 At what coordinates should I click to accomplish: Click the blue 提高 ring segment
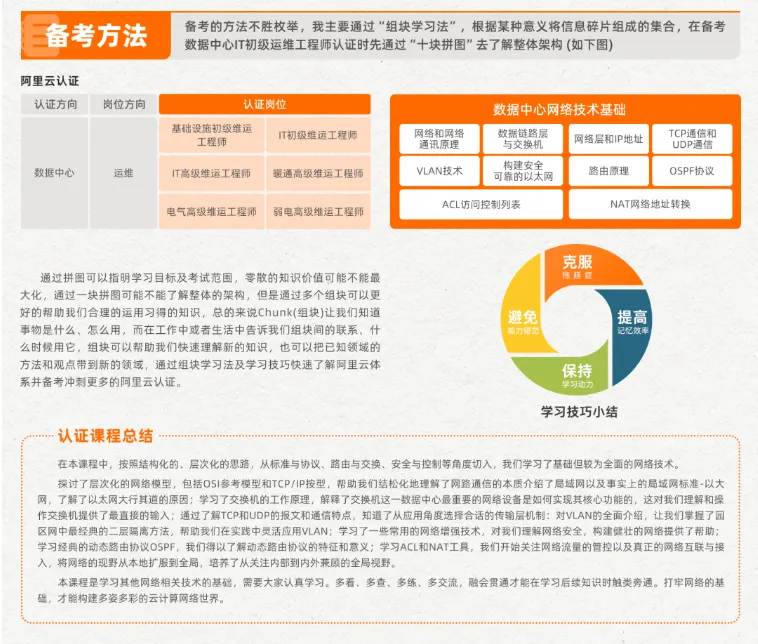click(631, 324)
